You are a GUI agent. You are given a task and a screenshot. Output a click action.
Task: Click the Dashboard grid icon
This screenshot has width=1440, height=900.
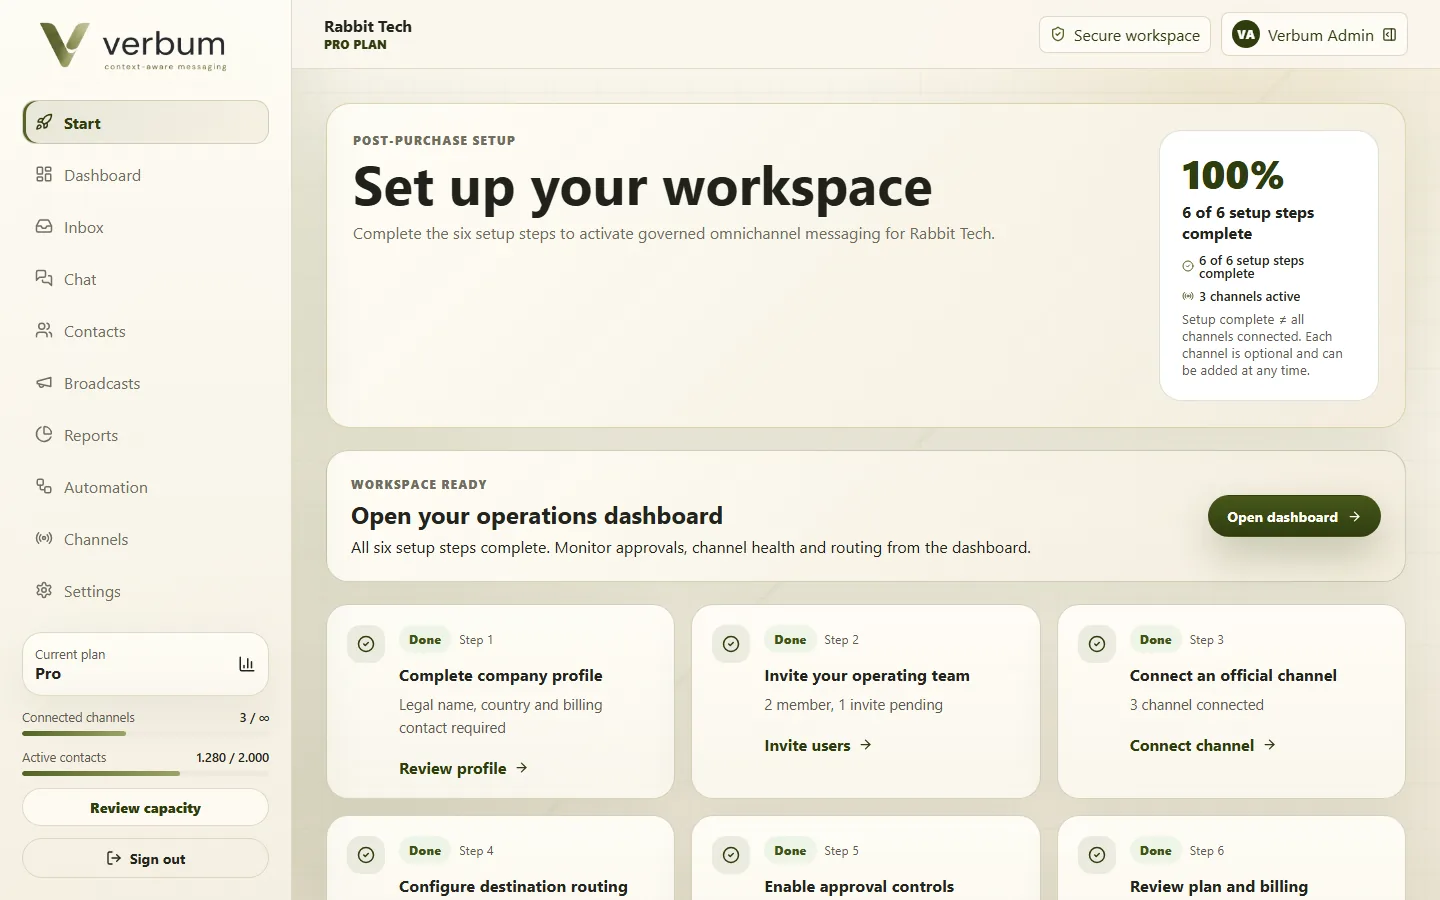tap(44, 175)
